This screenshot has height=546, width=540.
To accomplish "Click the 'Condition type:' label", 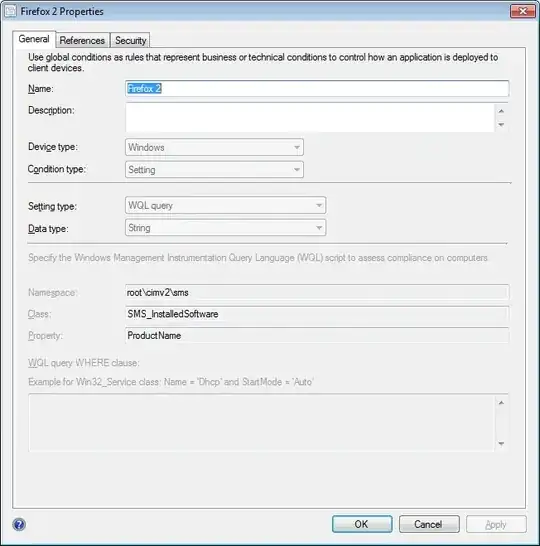I will point(57,169).
